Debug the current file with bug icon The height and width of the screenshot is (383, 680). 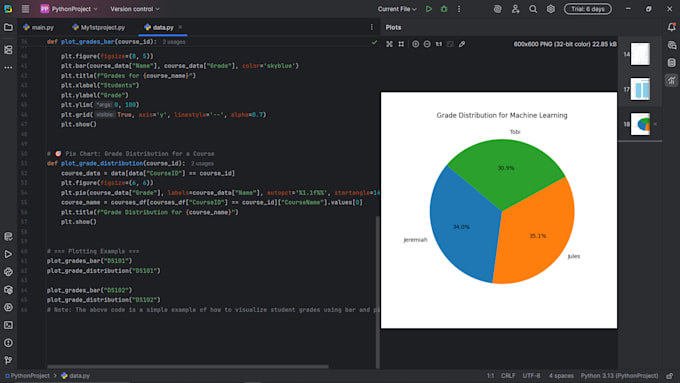444,9
